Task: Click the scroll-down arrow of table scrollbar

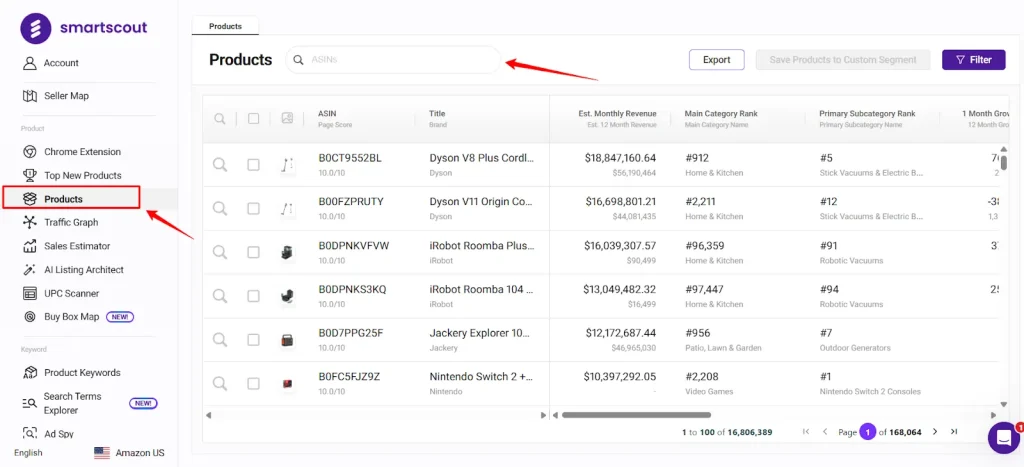Action: click(1004, 405)
